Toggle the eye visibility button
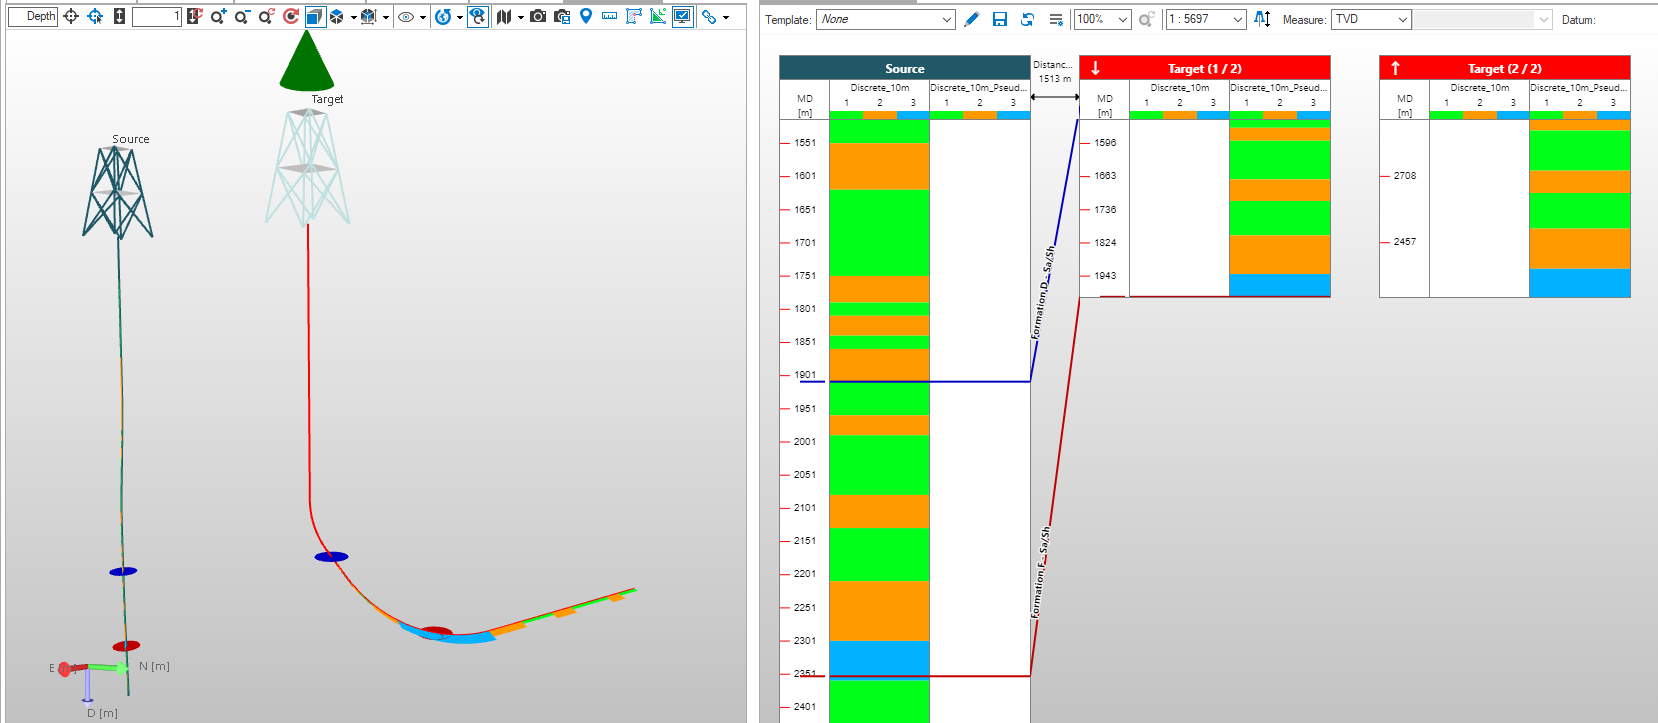This screenshot has width=1658, height=723. click(x=406, y=16)
